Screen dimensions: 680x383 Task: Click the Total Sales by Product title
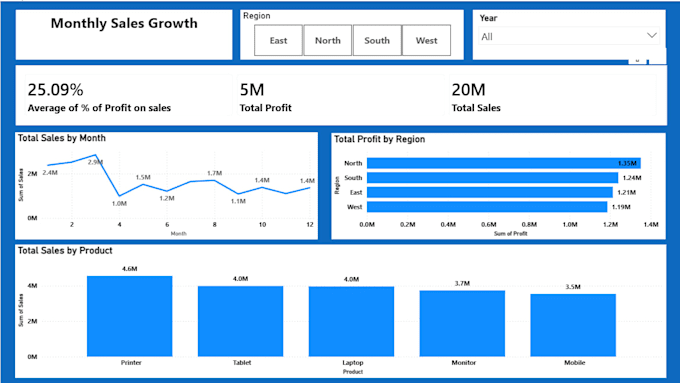tap(65, 251)
